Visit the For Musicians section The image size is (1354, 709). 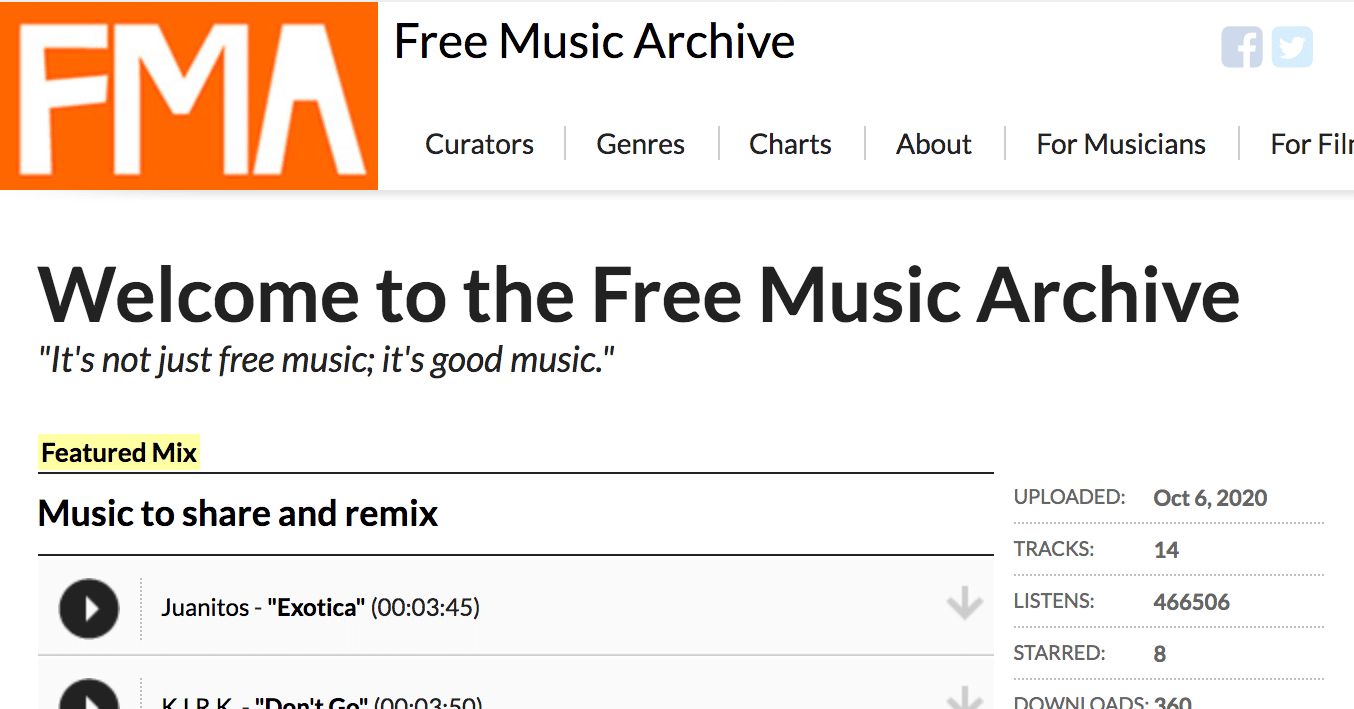(x=1120, y=144)
